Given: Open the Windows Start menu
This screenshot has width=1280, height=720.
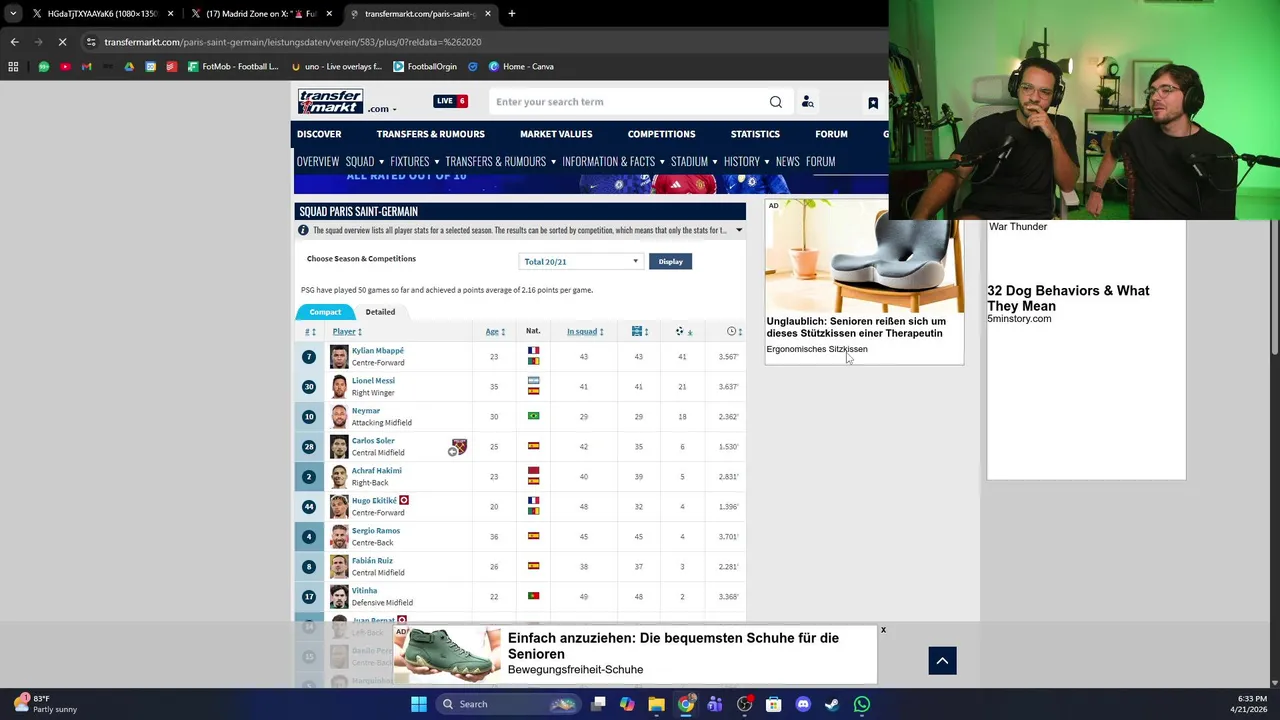Looking at the screenshot, I should pos(419,704).
